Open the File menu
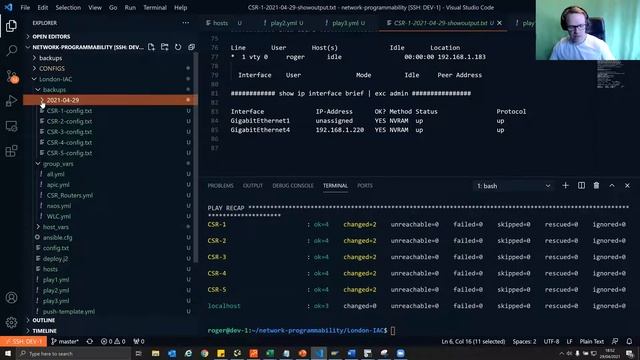Screen dimensions: 640x360 click(25, 7)
